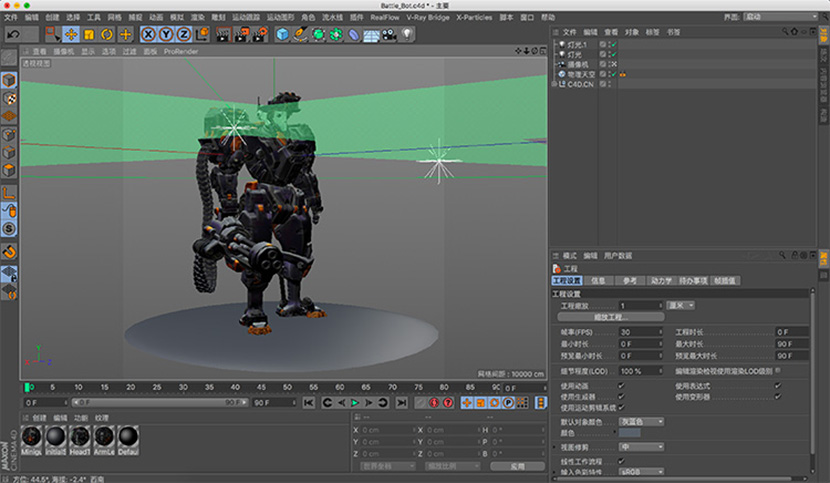Switch to 动力学 tab
This screenshot has width=830, height=483.
[x=661, y=281]
